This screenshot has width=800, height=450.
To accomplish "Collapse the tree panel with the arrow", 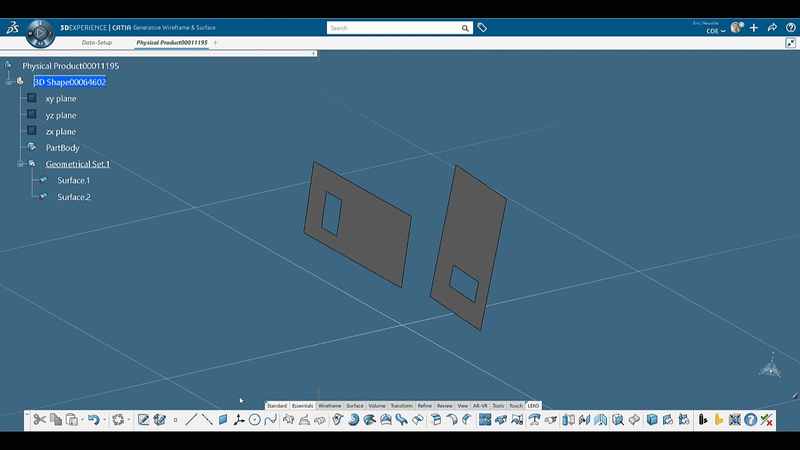I will coord(314,53).
